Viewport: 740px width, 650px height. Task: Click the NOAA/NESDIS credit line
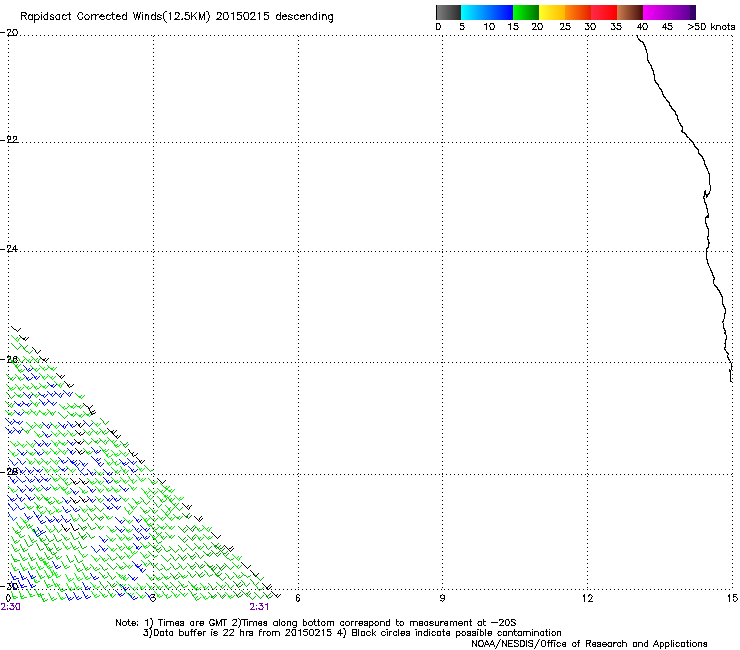tap(589, 644)
